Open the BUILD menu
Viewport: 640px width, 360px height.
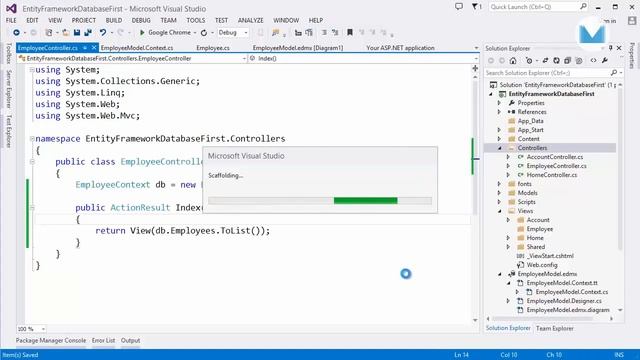114,20
